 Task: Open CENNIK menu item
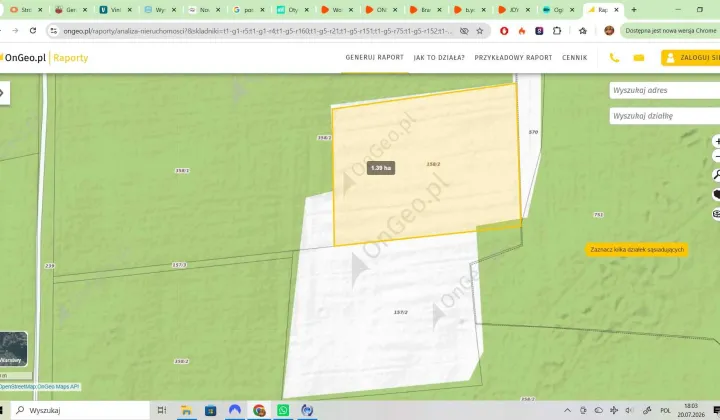(x=574, y=58)
